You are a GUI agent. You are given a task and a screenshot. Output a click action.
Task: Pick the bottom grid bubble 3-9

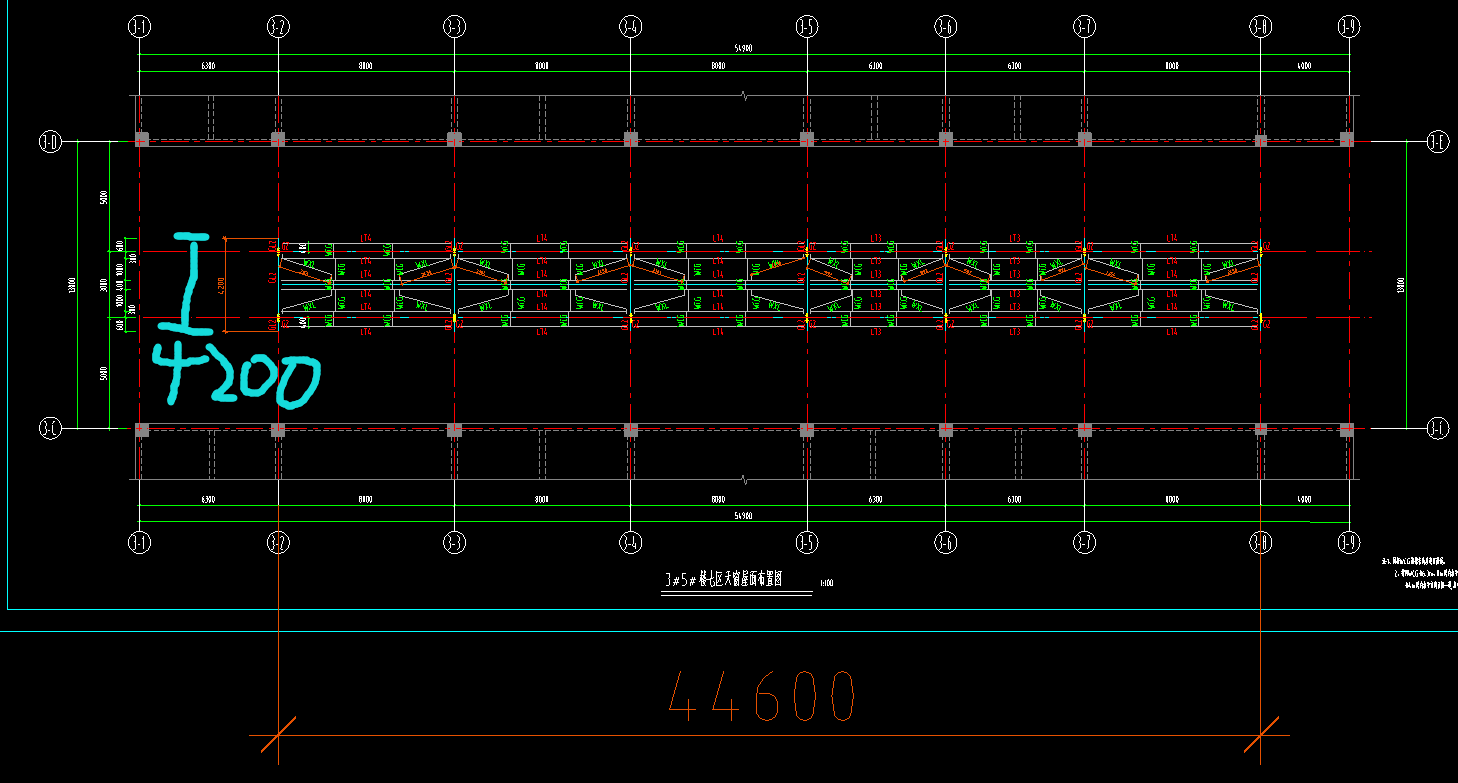1348,542
